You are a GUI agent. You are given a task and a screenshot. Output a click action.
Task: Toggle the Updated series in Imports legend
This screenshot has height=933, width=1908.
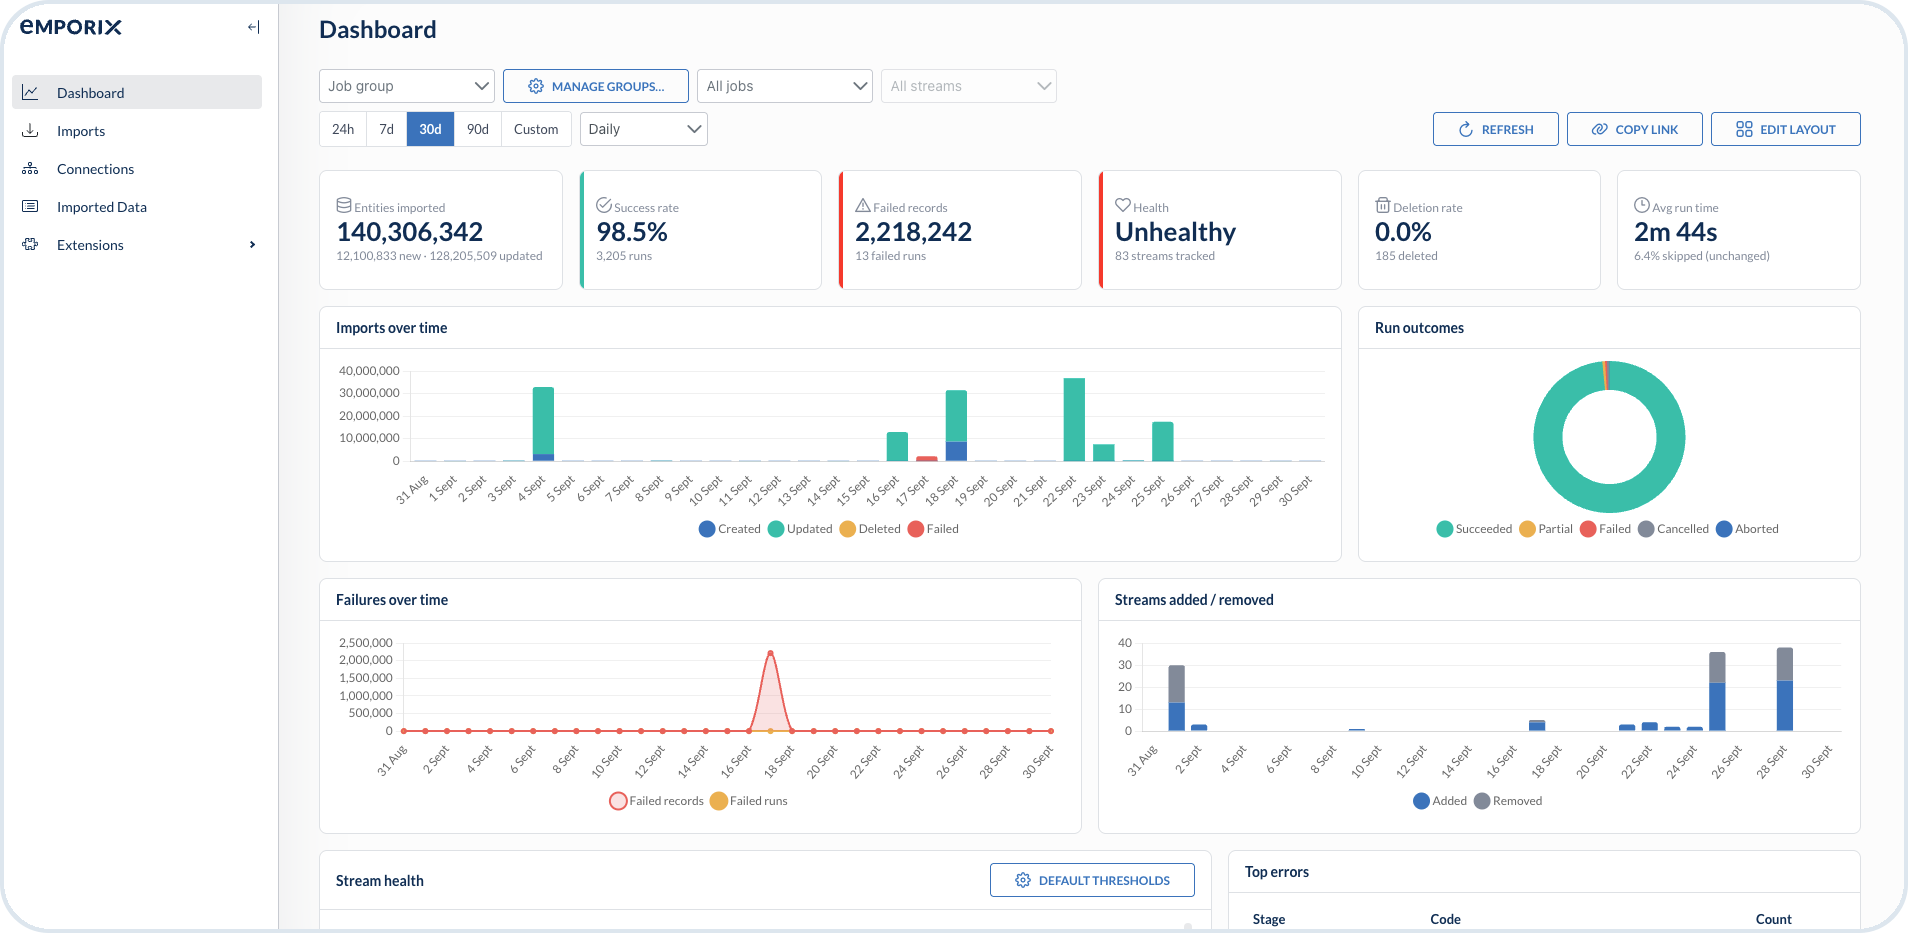(x=800, y=529)
